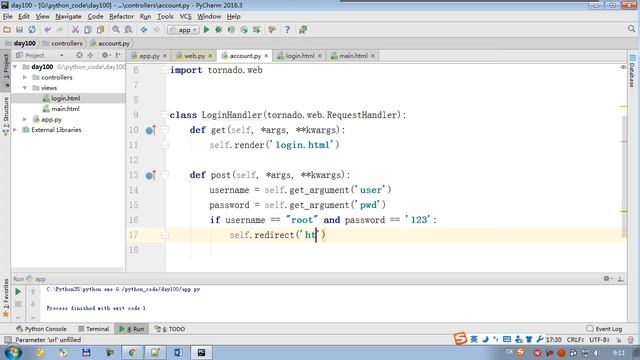
Task: Click the Synchronize toolbar icon
Action: point(32,30)
